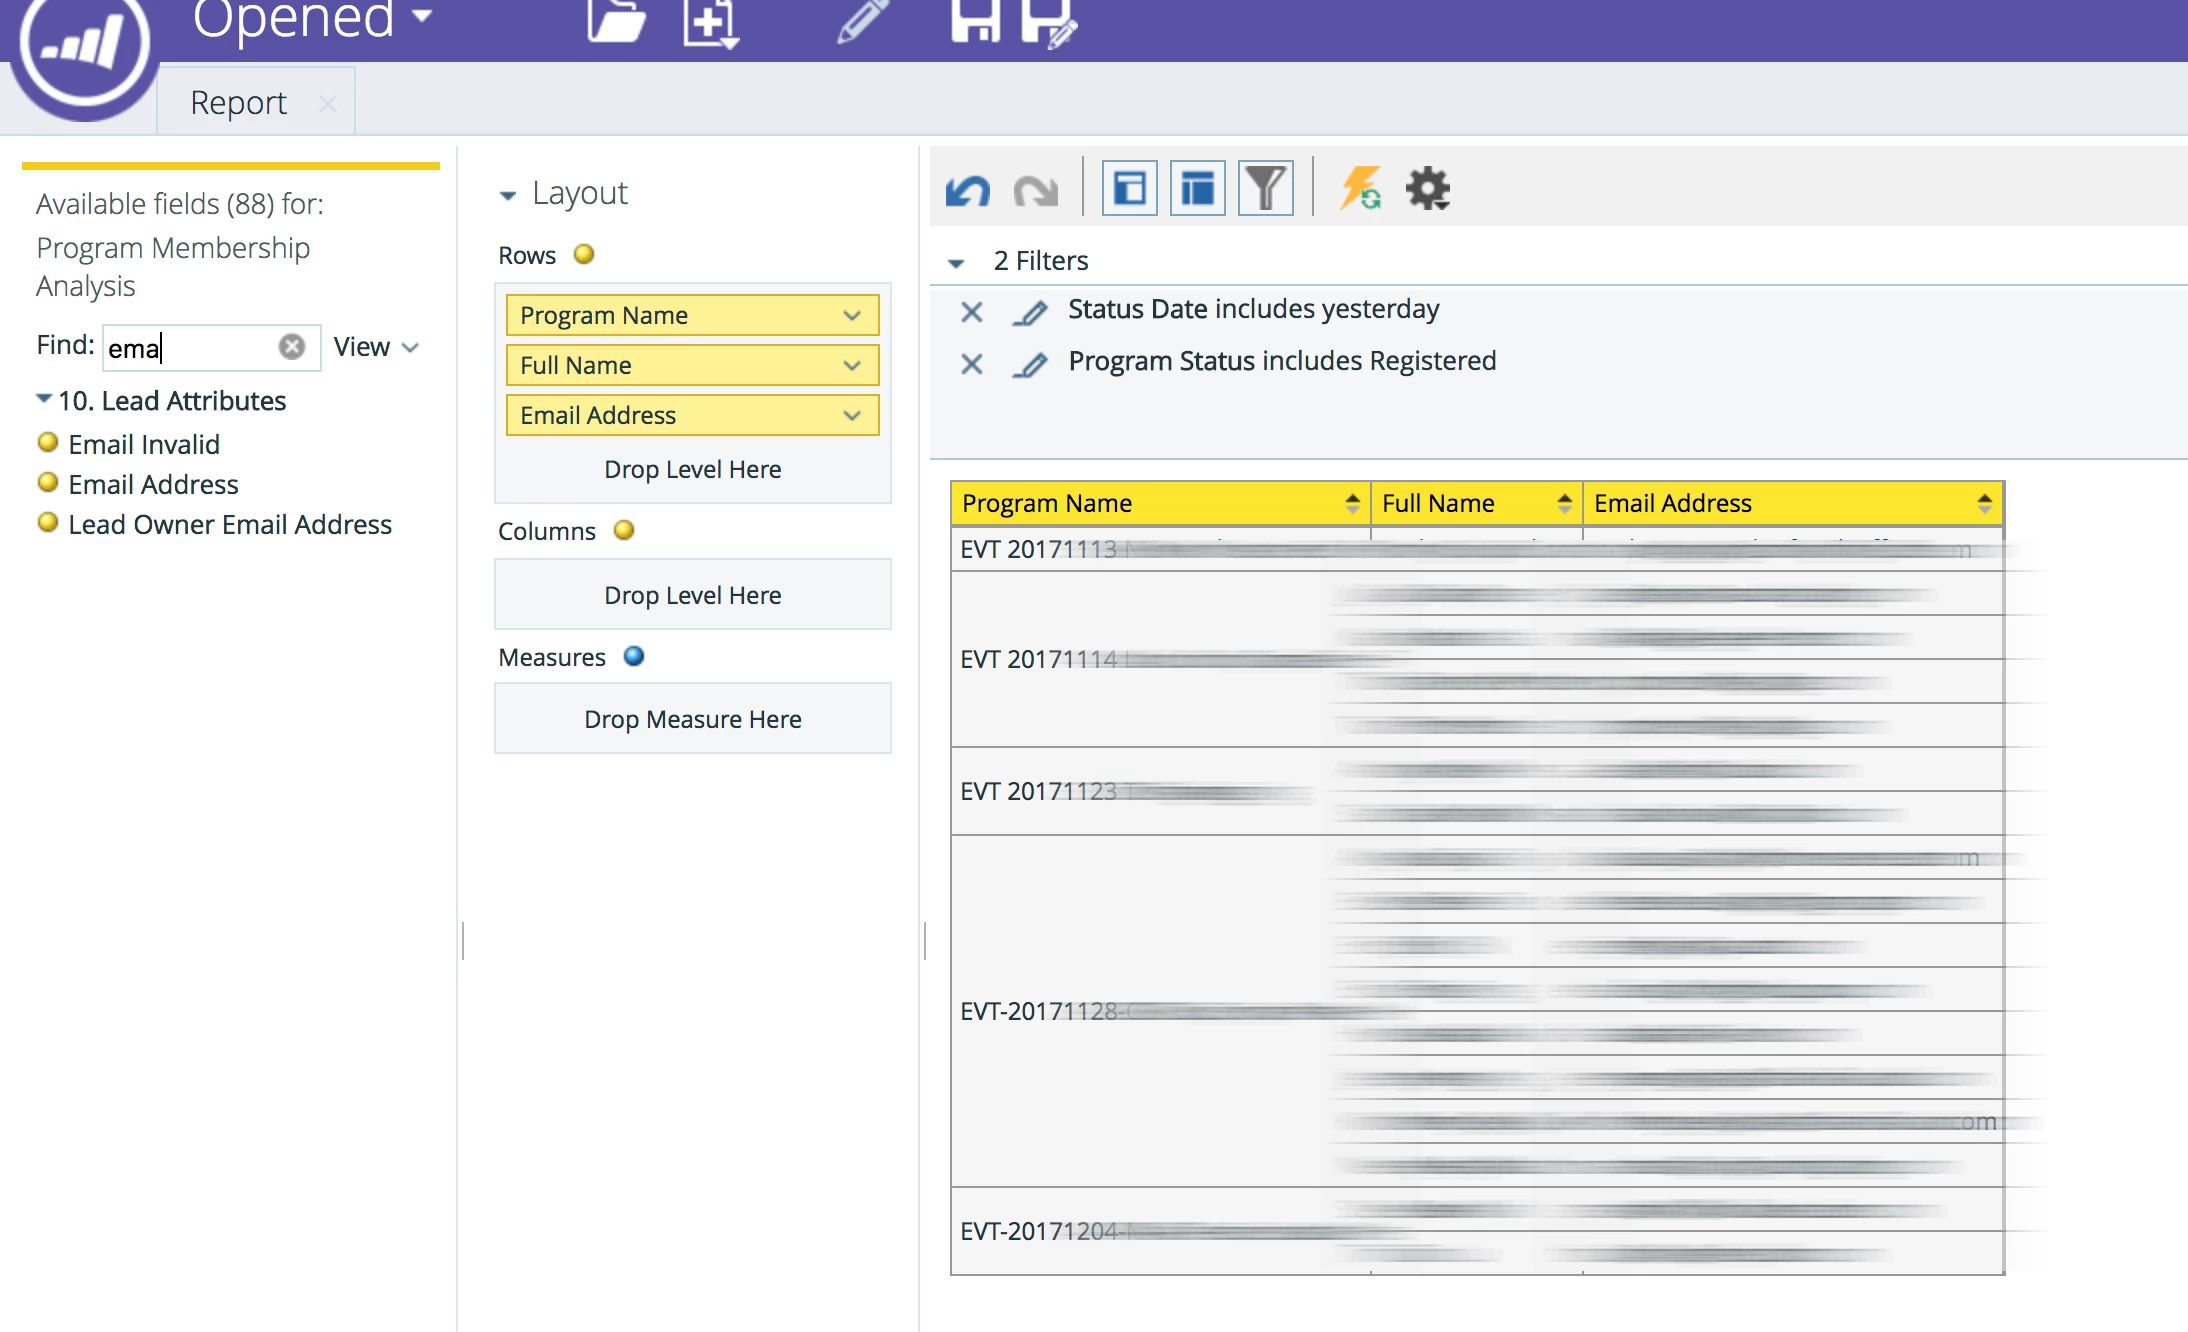The width and height of the screenshot is (2188, 1332).
Task: Open report options gear icon
Action: point(1427,188)
